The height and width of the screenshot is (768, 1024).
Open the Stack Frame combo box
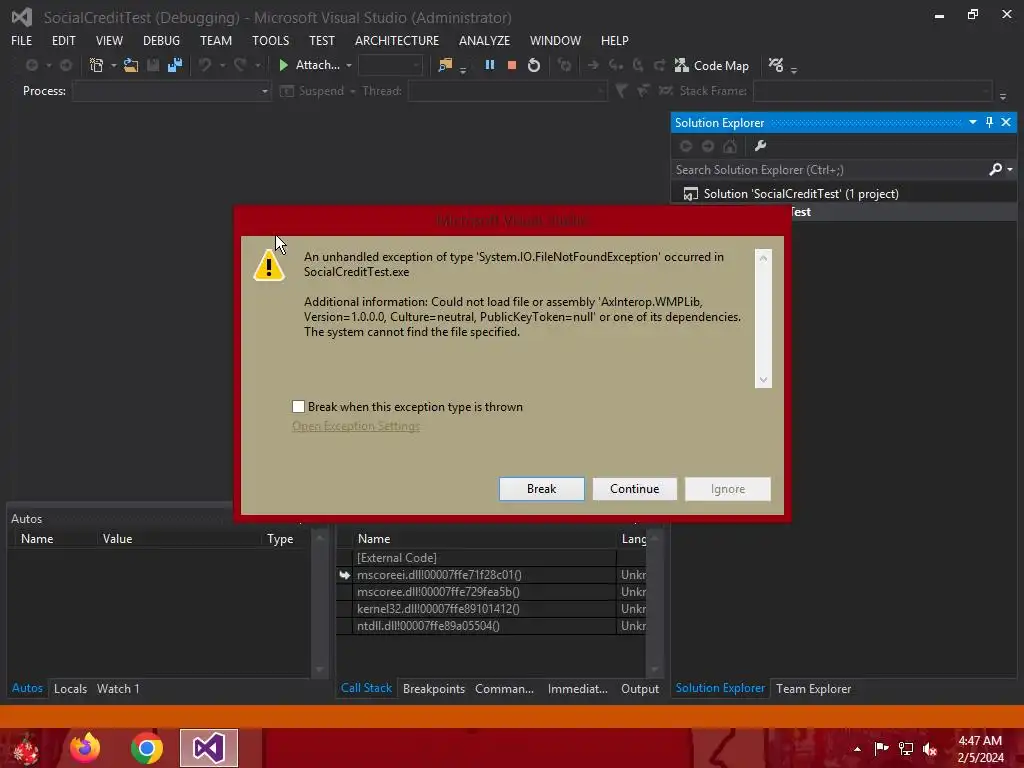tap(872, 91)
